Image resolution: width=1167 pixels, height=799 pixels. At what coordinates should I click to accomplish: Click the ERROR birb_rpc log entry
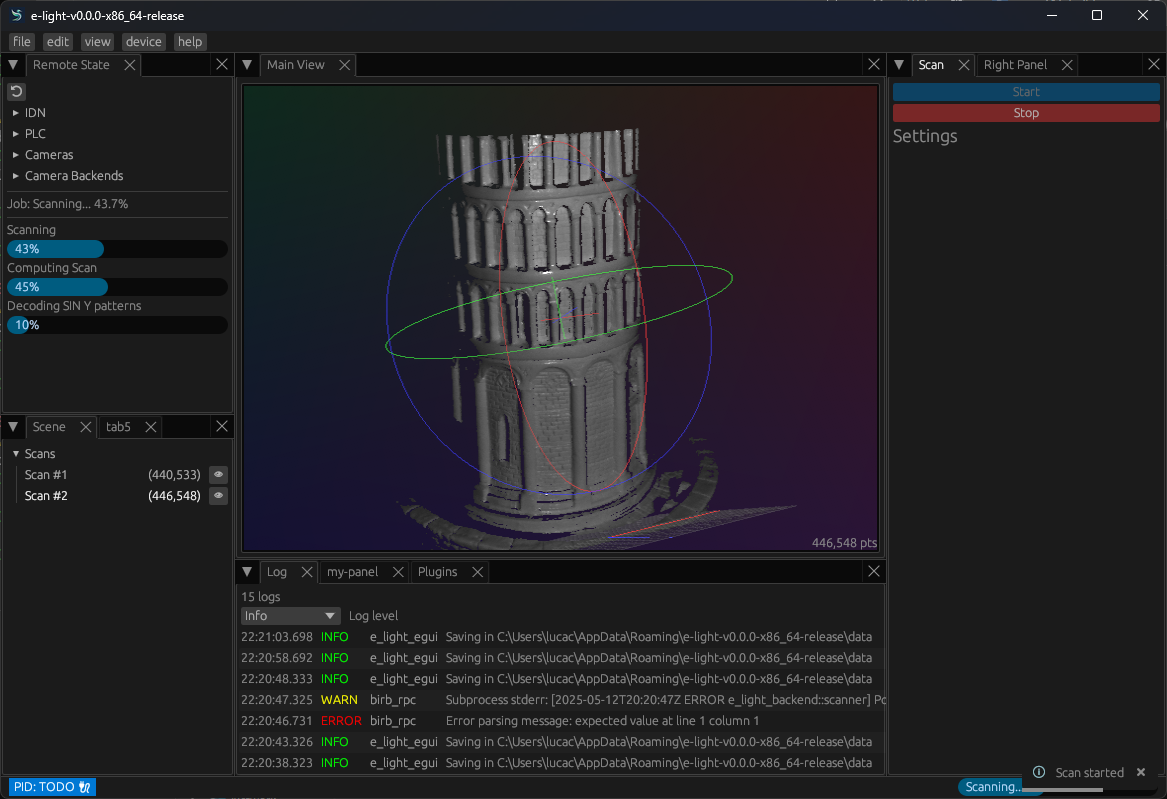pyautogui.click(x=562, y=721)
